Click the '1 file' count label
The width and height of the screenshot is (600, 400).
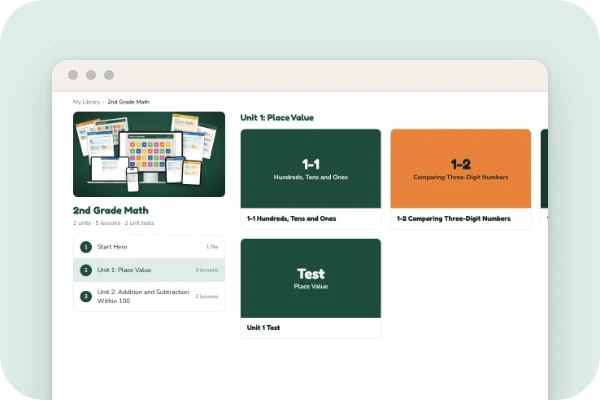212,247
